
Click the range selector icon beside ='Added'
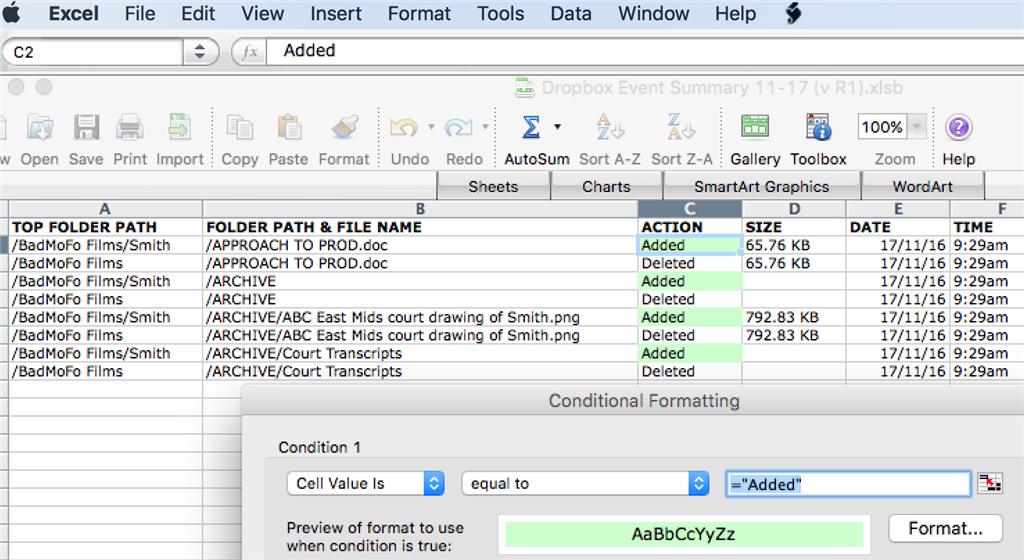[x=990, y=484]
